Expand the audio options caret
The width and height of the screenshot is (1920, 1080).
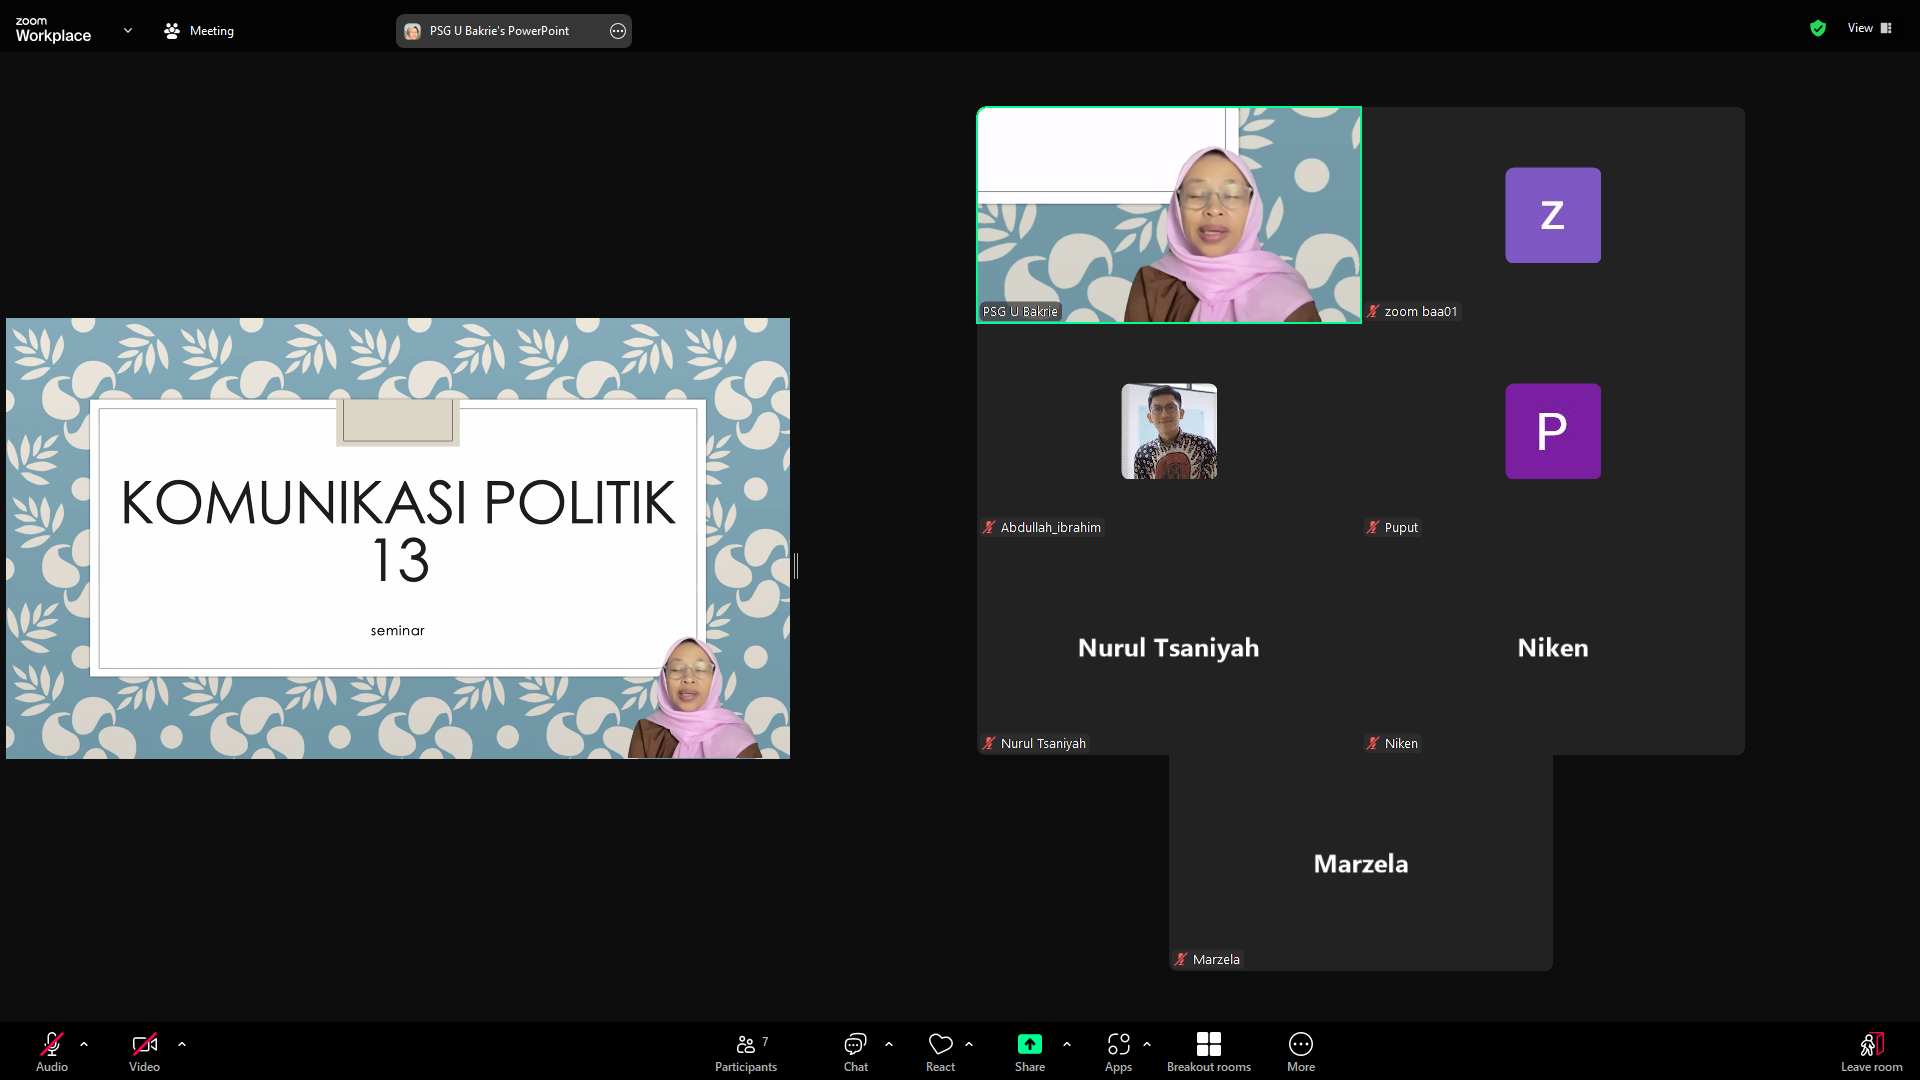coord(84,1044)
